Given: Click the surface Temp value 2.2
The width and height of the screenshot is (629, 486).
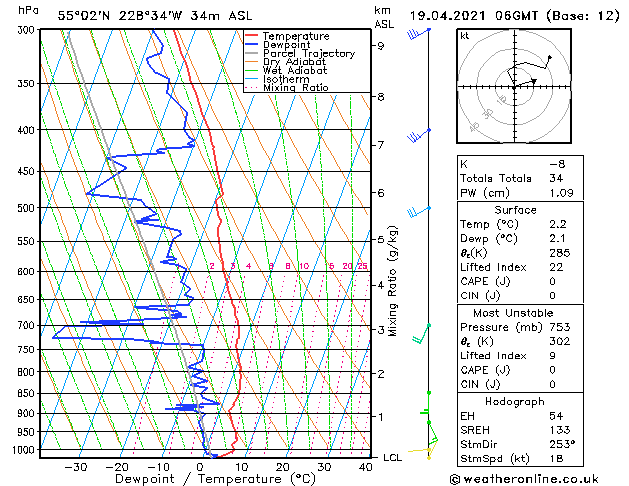Looking at the screenshot, I should pyautogui.click(x=558, y=225).
